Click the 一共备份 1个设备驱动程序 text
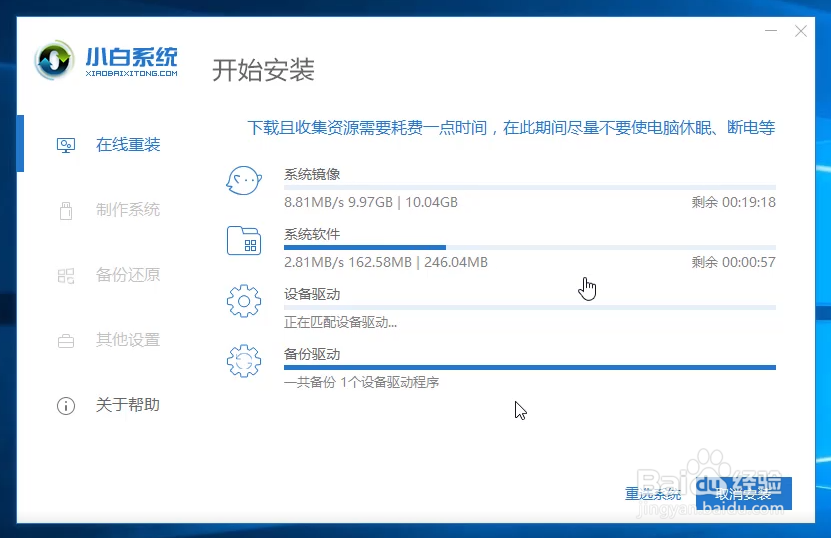This screenshot has height=538, width=831. (x=361, y=382)
